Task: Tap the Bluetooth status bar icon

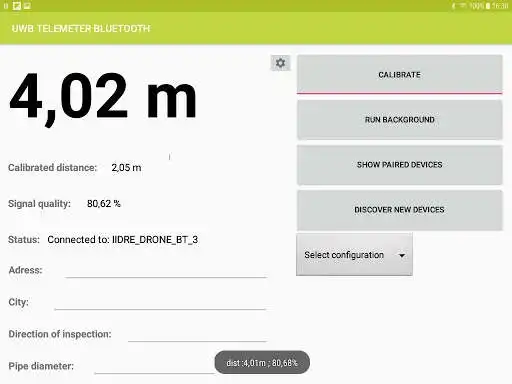Action: pyautogui.click(x=453, y=6)
